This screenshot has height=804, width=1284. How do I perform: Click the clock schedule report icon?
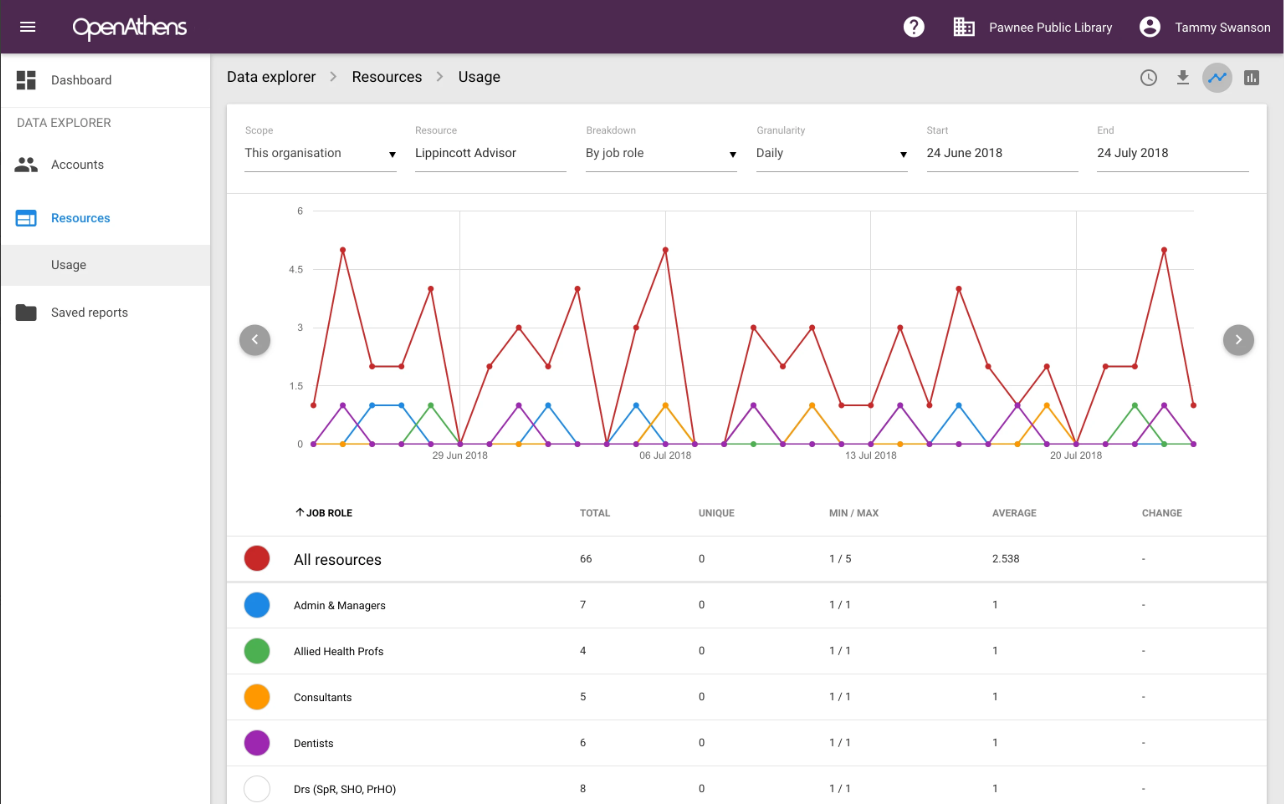coord(1149,78)
